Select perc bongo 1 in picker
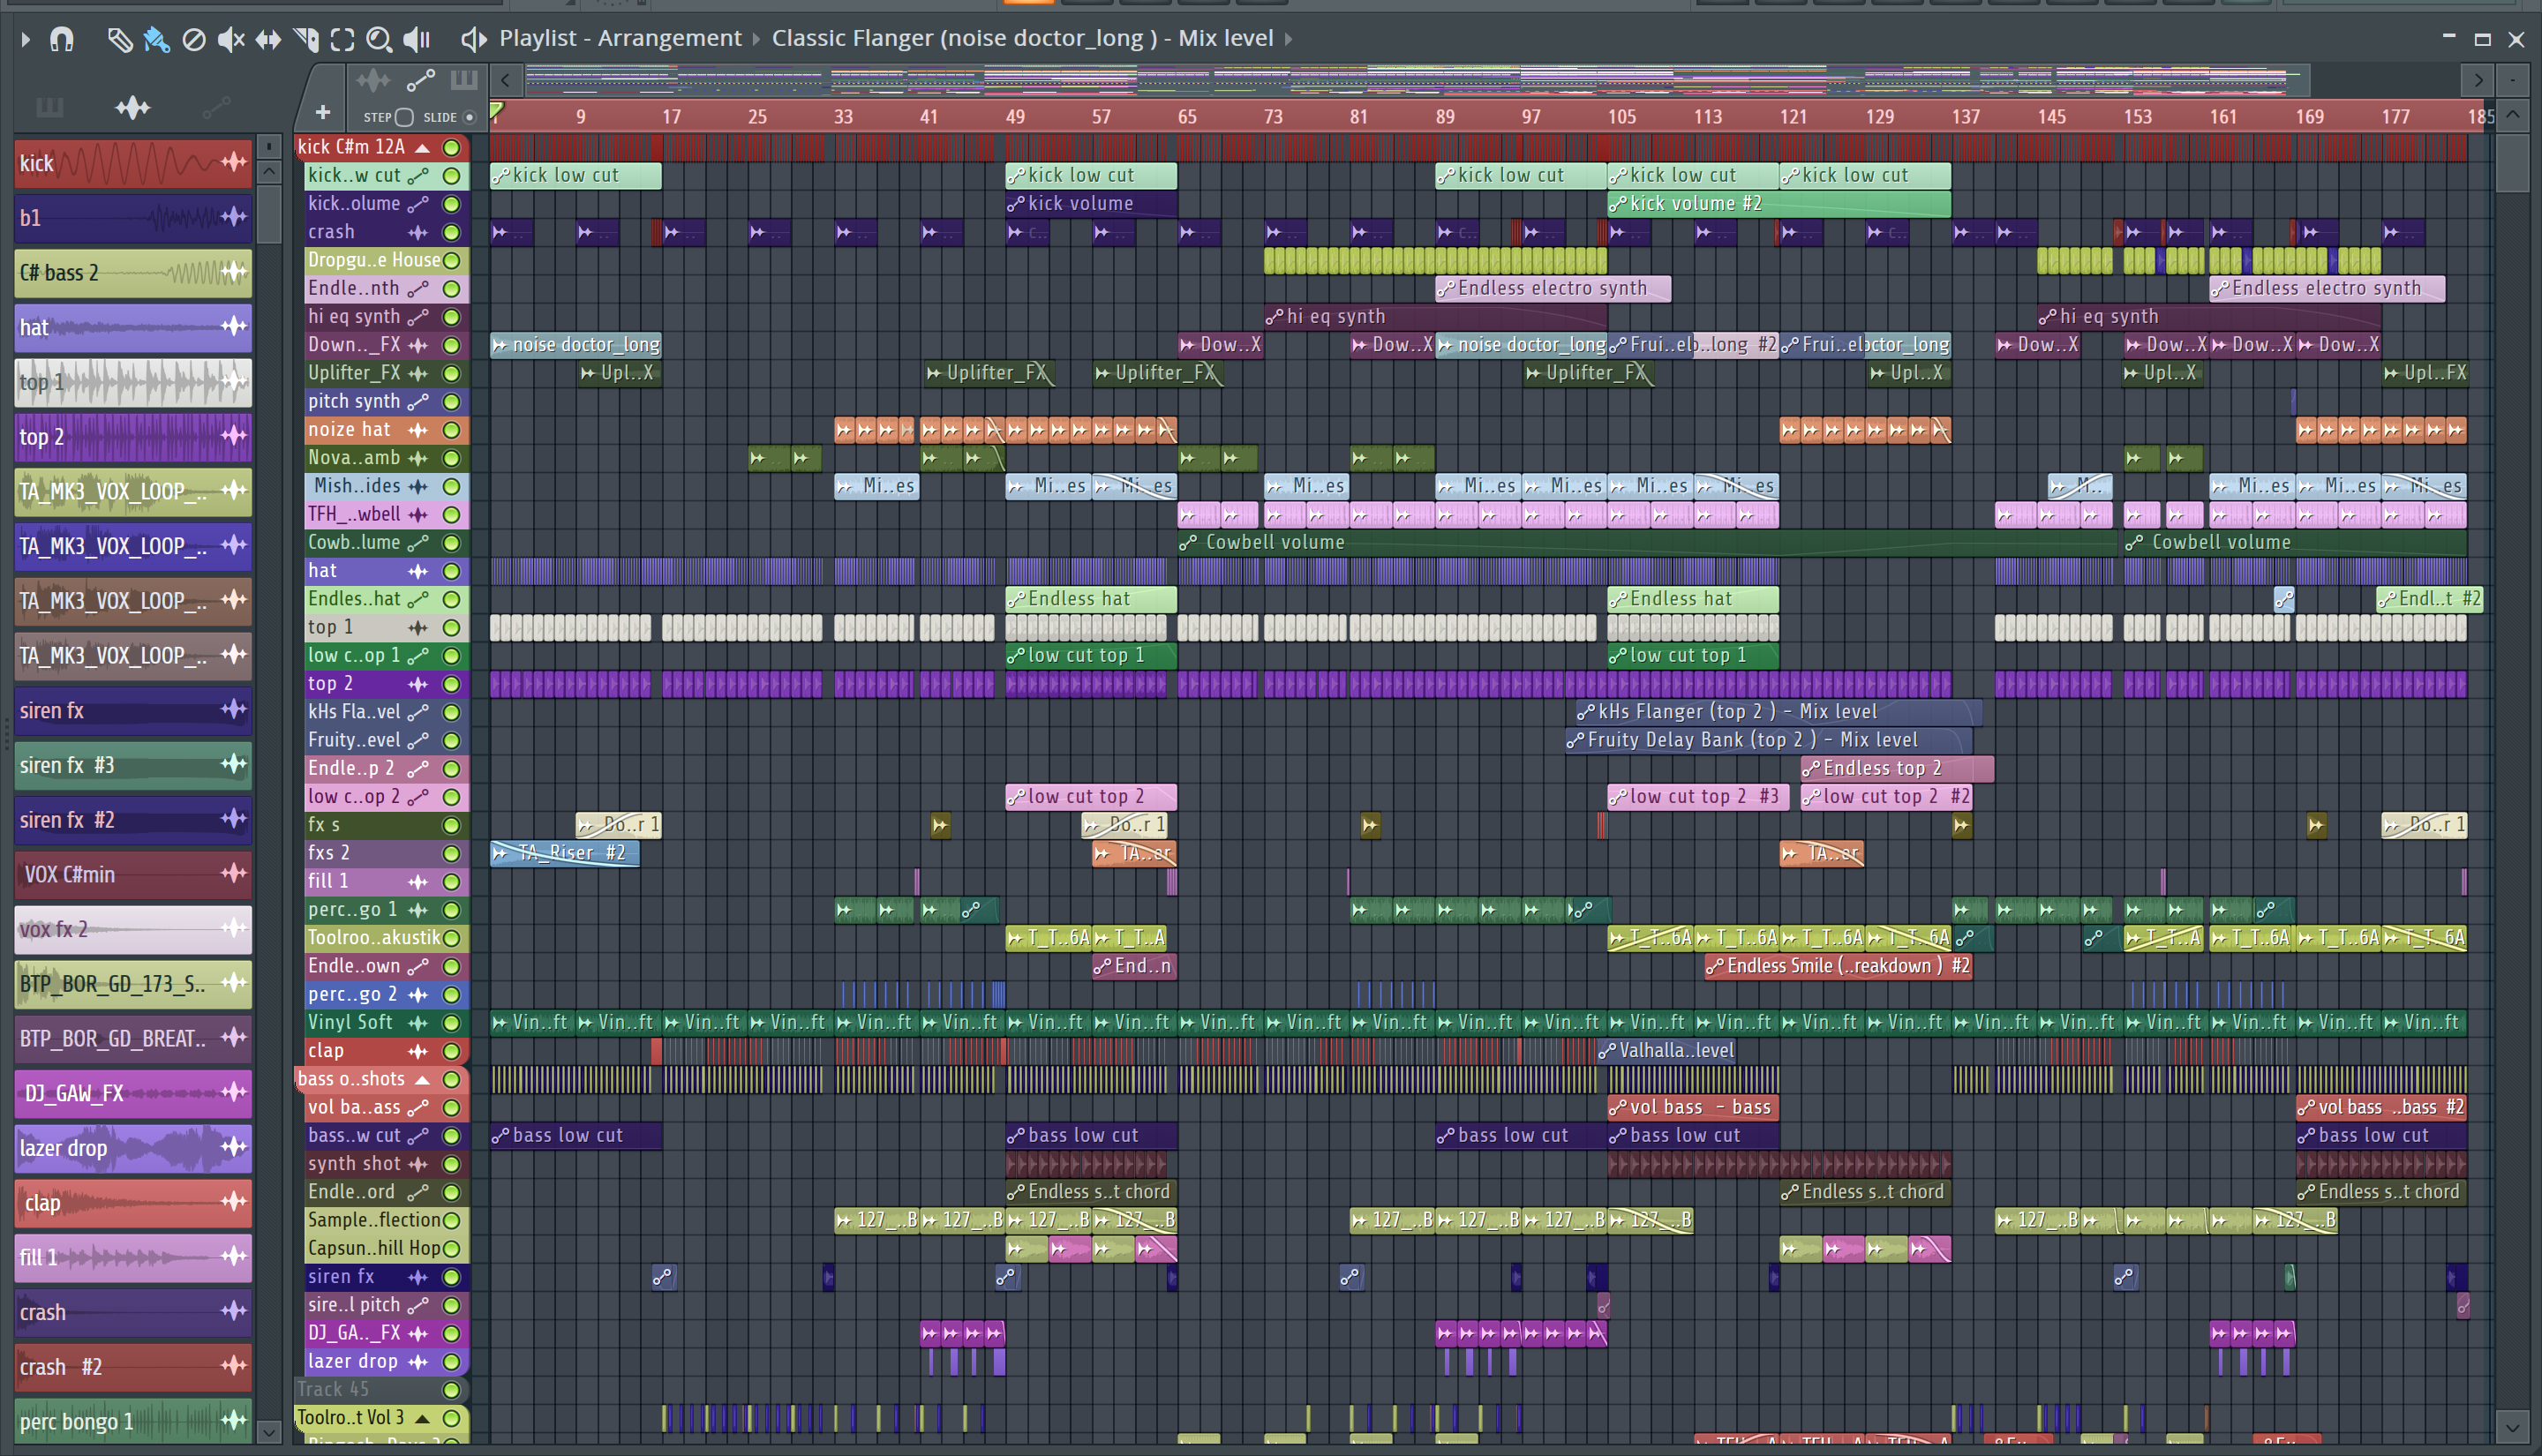The width and height of the screenshot is (2542, 1456). tap(133, 1421)
